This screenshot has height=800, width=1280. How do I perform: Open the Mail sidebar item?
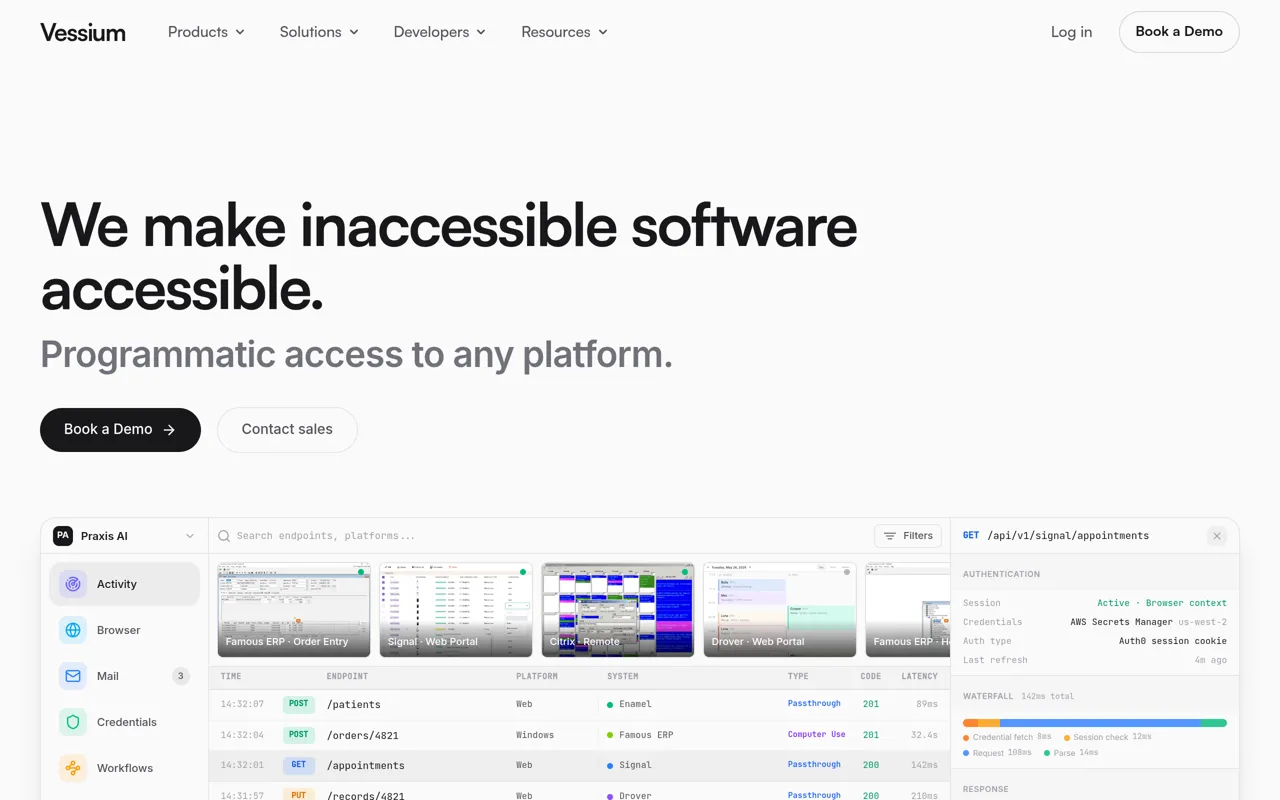[124, 676]
